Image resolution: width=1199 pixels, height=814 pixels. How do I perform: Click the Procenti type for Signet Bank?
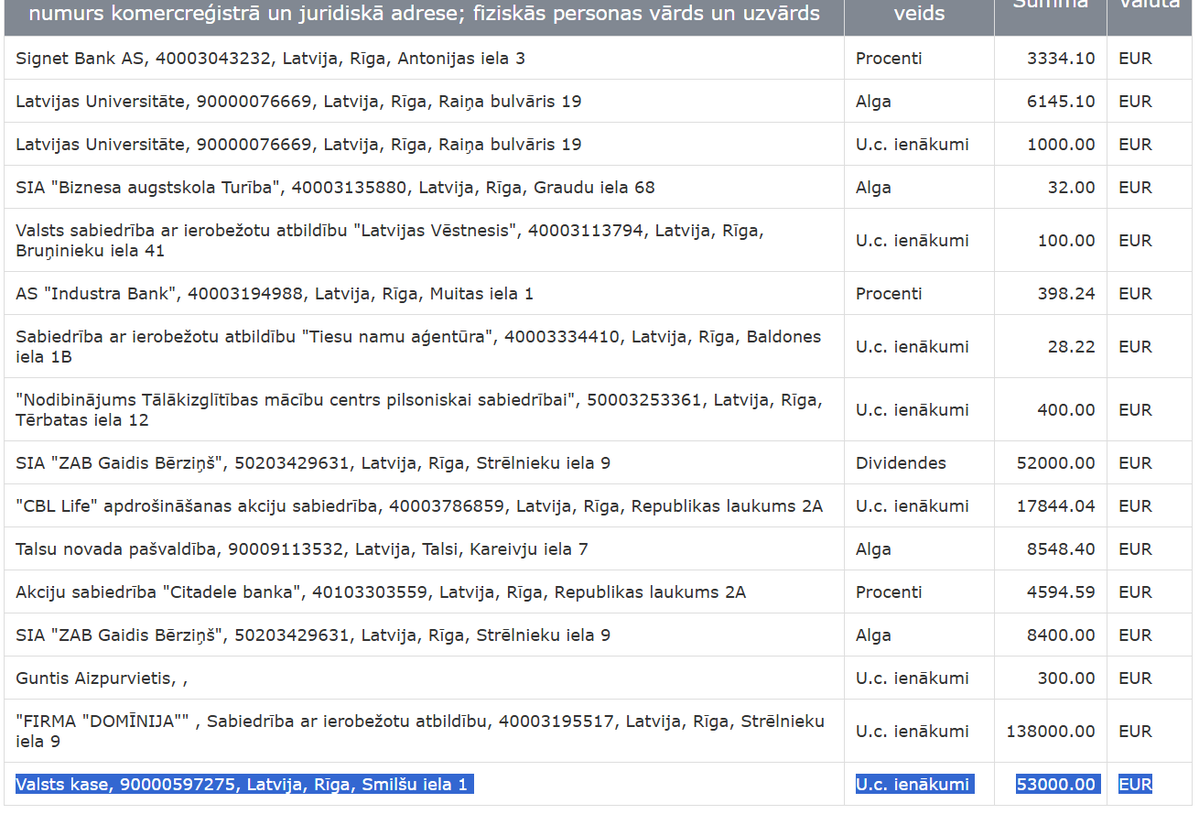click(889, 58)
